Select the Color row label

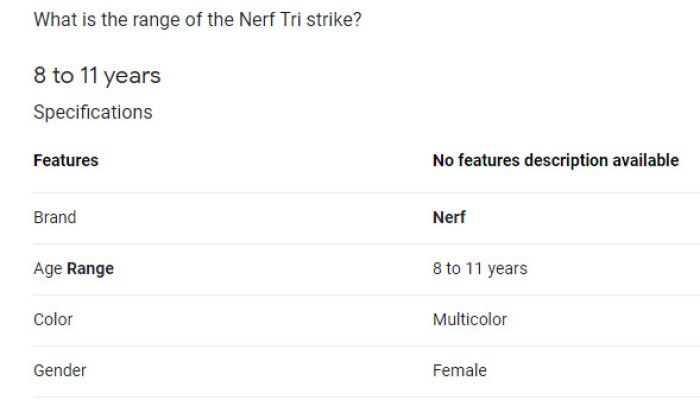[x=53, y=320]
